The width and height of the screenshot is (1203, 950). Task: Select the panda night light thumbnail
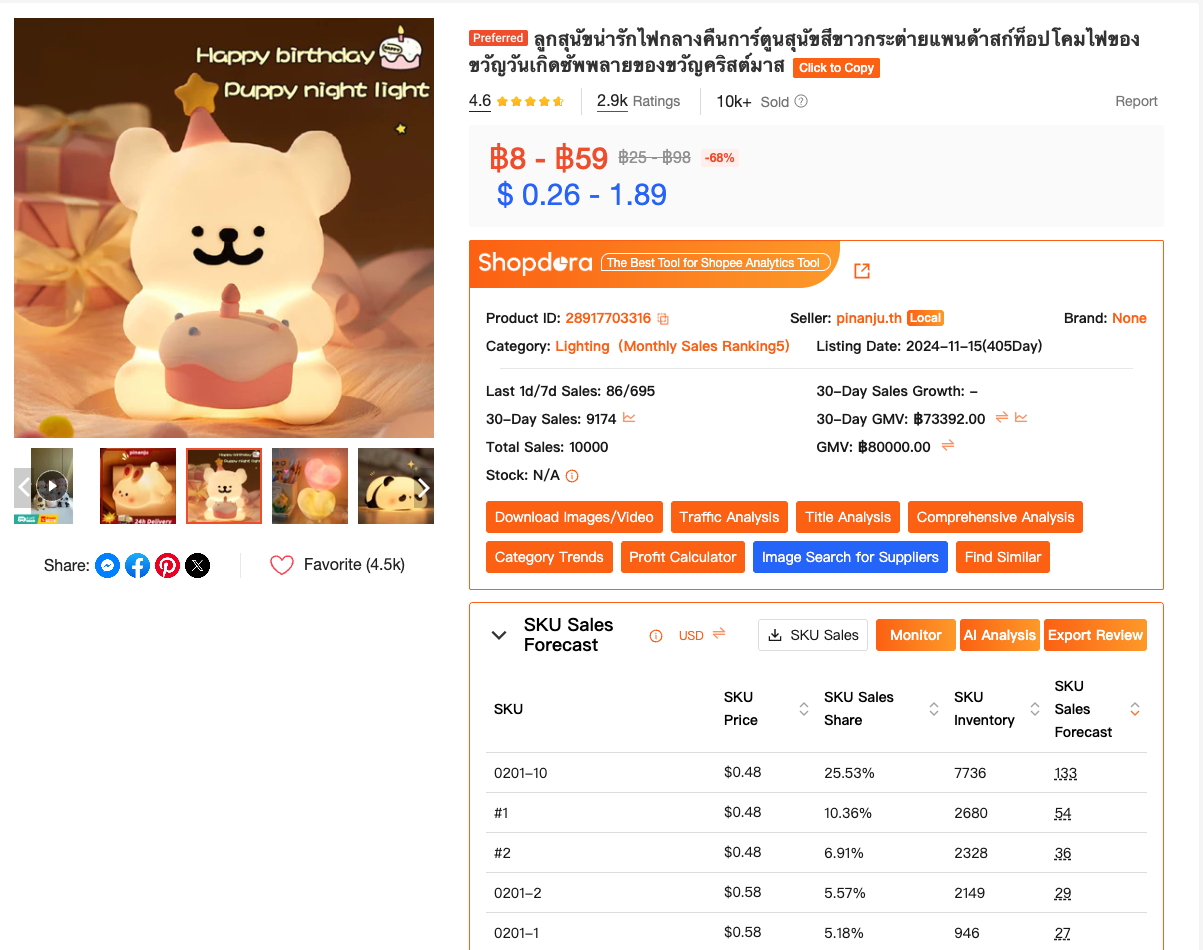pyautogui.click(x=396, y=486)
